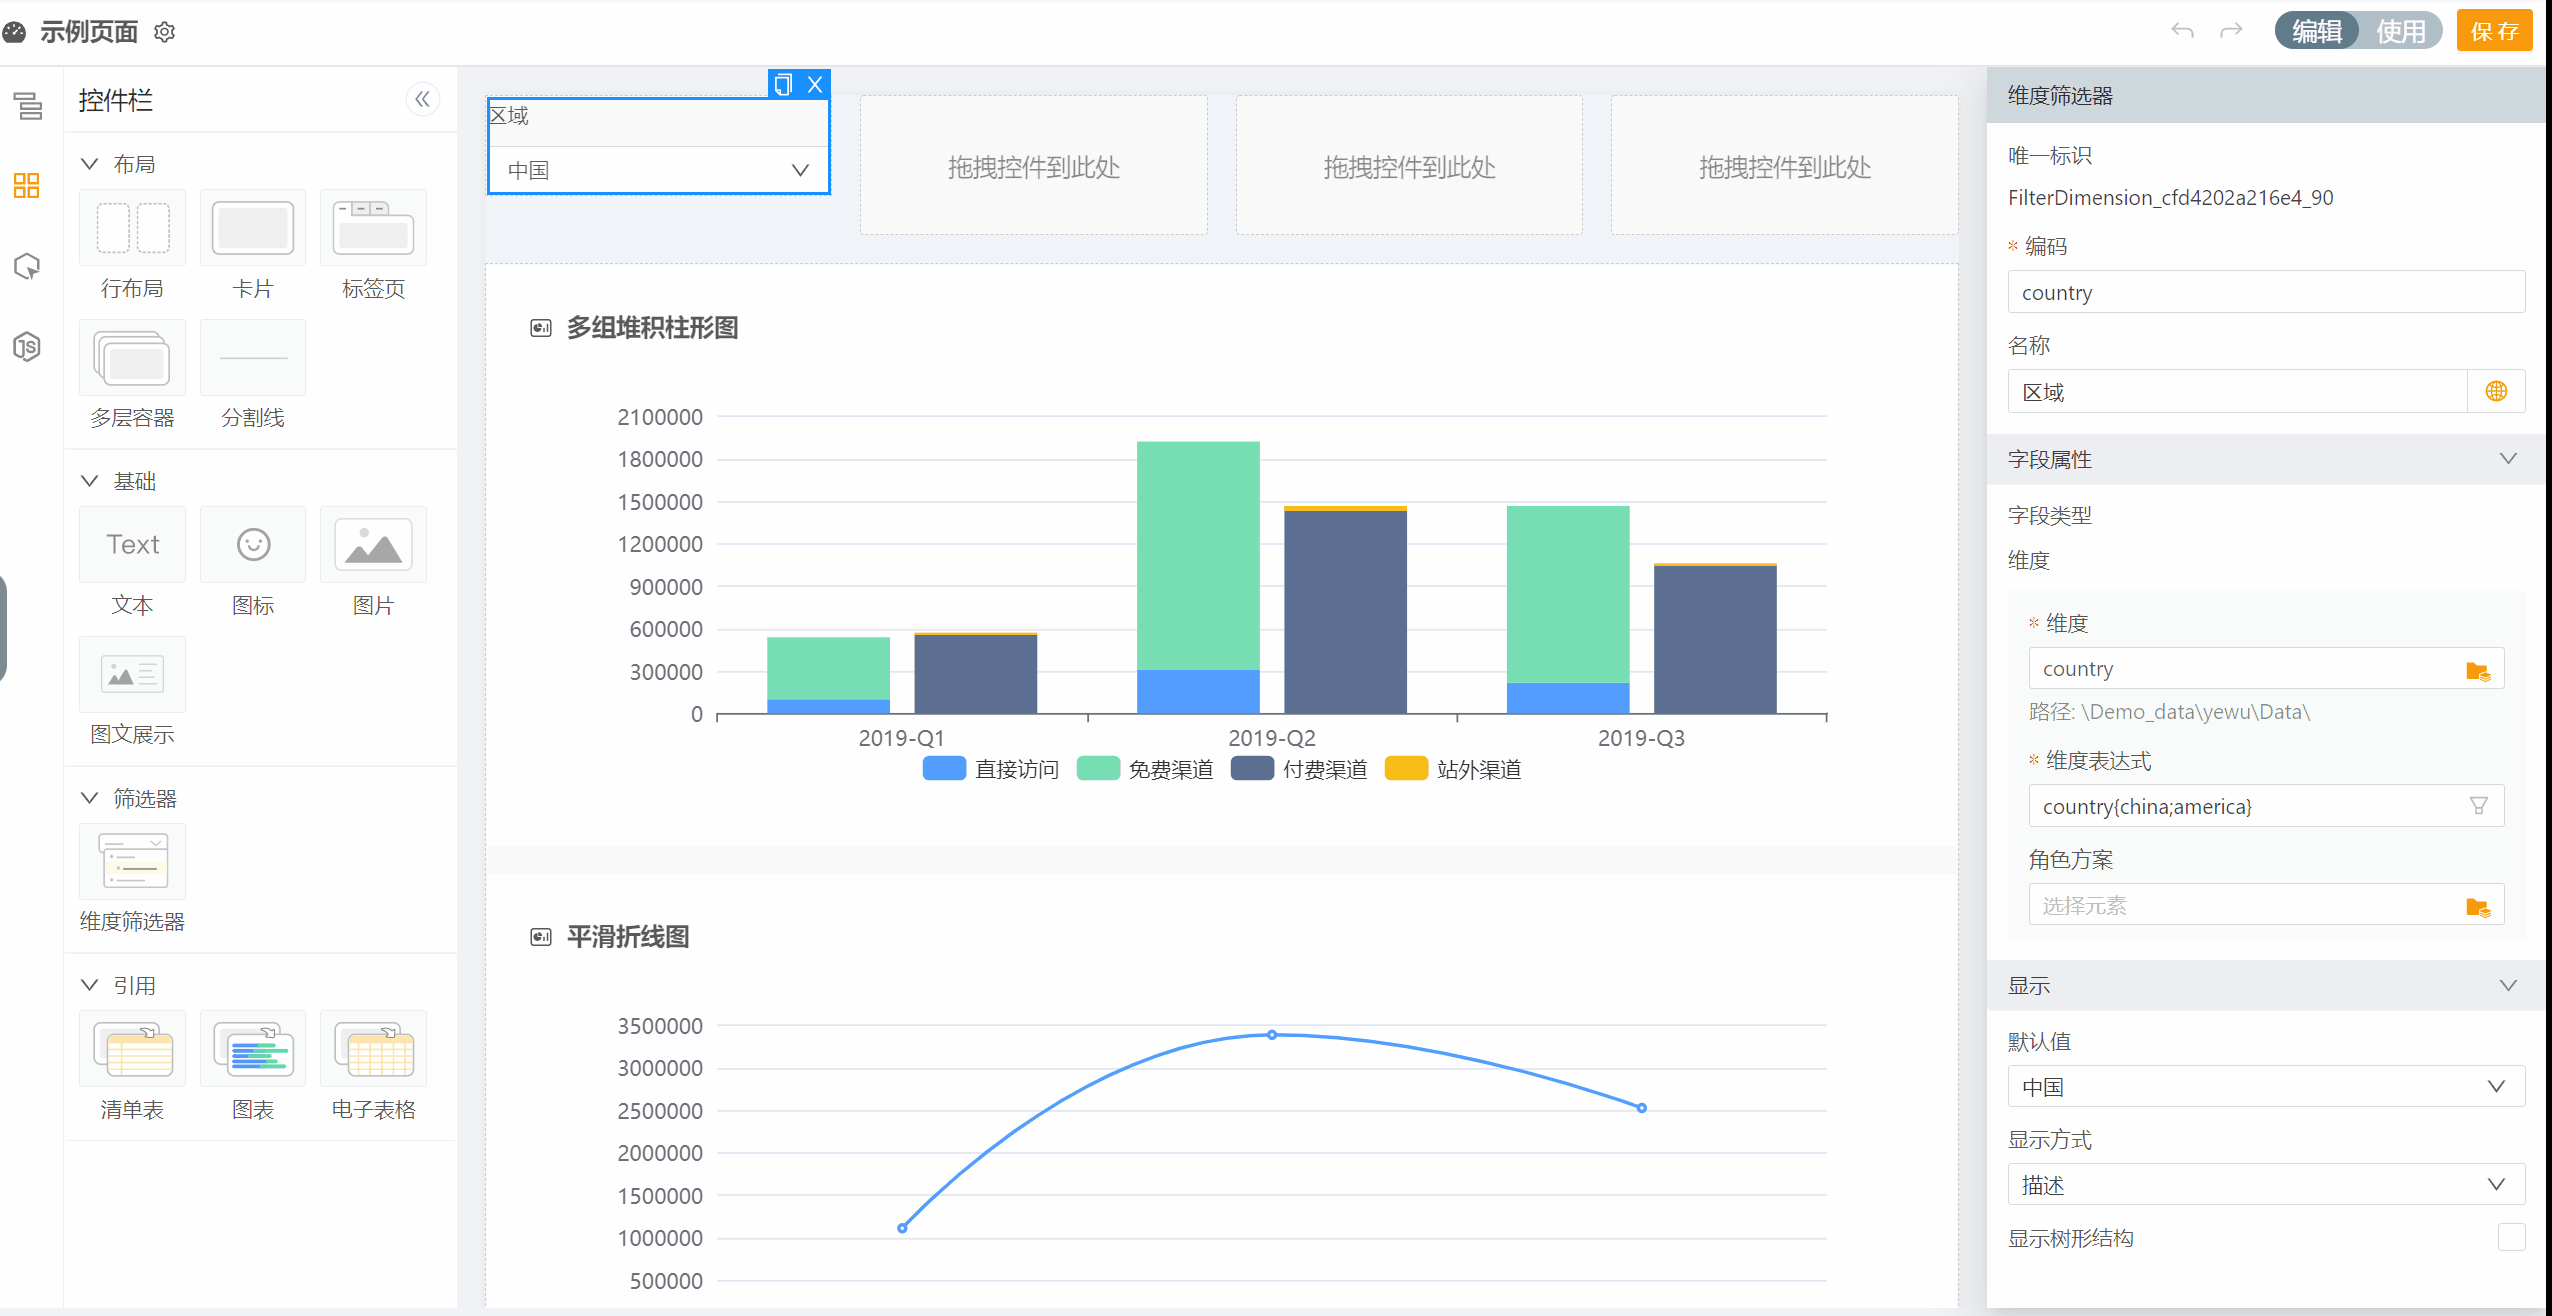This screenshot has width=2552, height=1316.
Task: Open the 默认值 dropdown
Action: point(2265,1086)
